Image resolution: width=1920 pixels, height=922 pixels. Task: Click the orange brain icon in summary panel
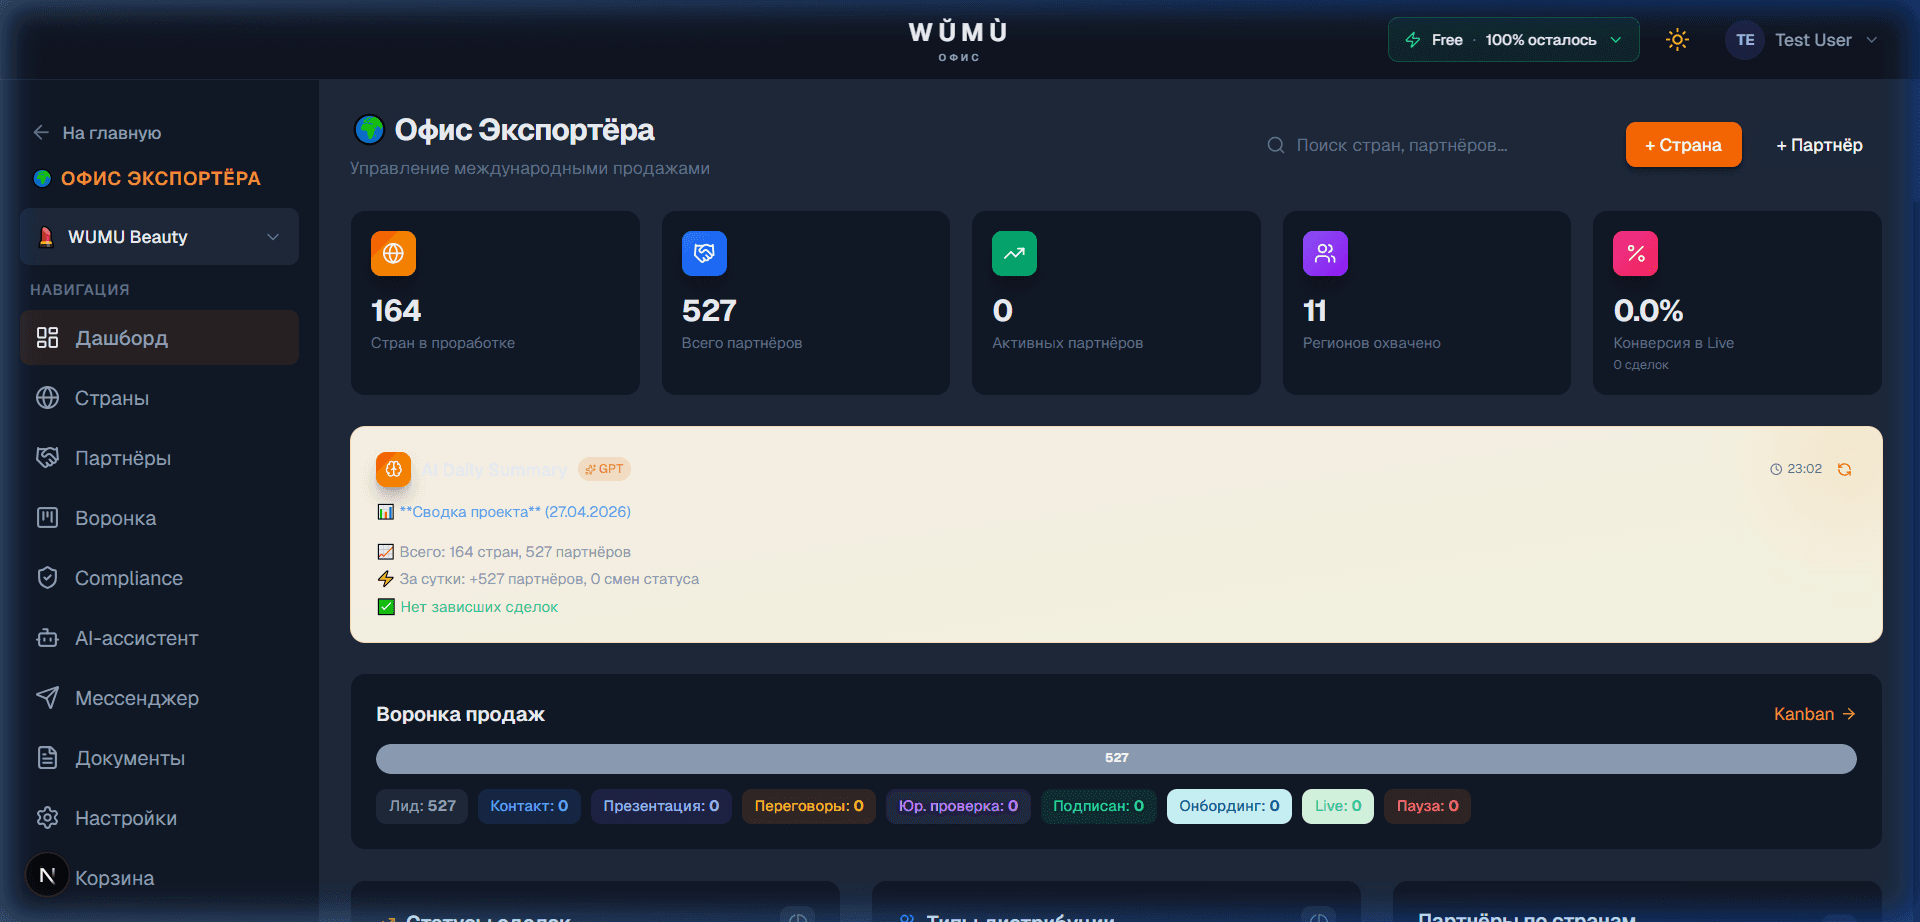tap(393, 469)
